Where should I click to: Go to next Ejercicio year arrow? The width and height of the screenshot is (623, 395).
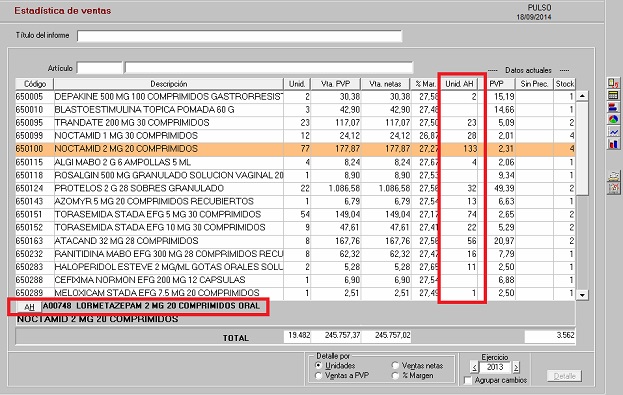516,367
